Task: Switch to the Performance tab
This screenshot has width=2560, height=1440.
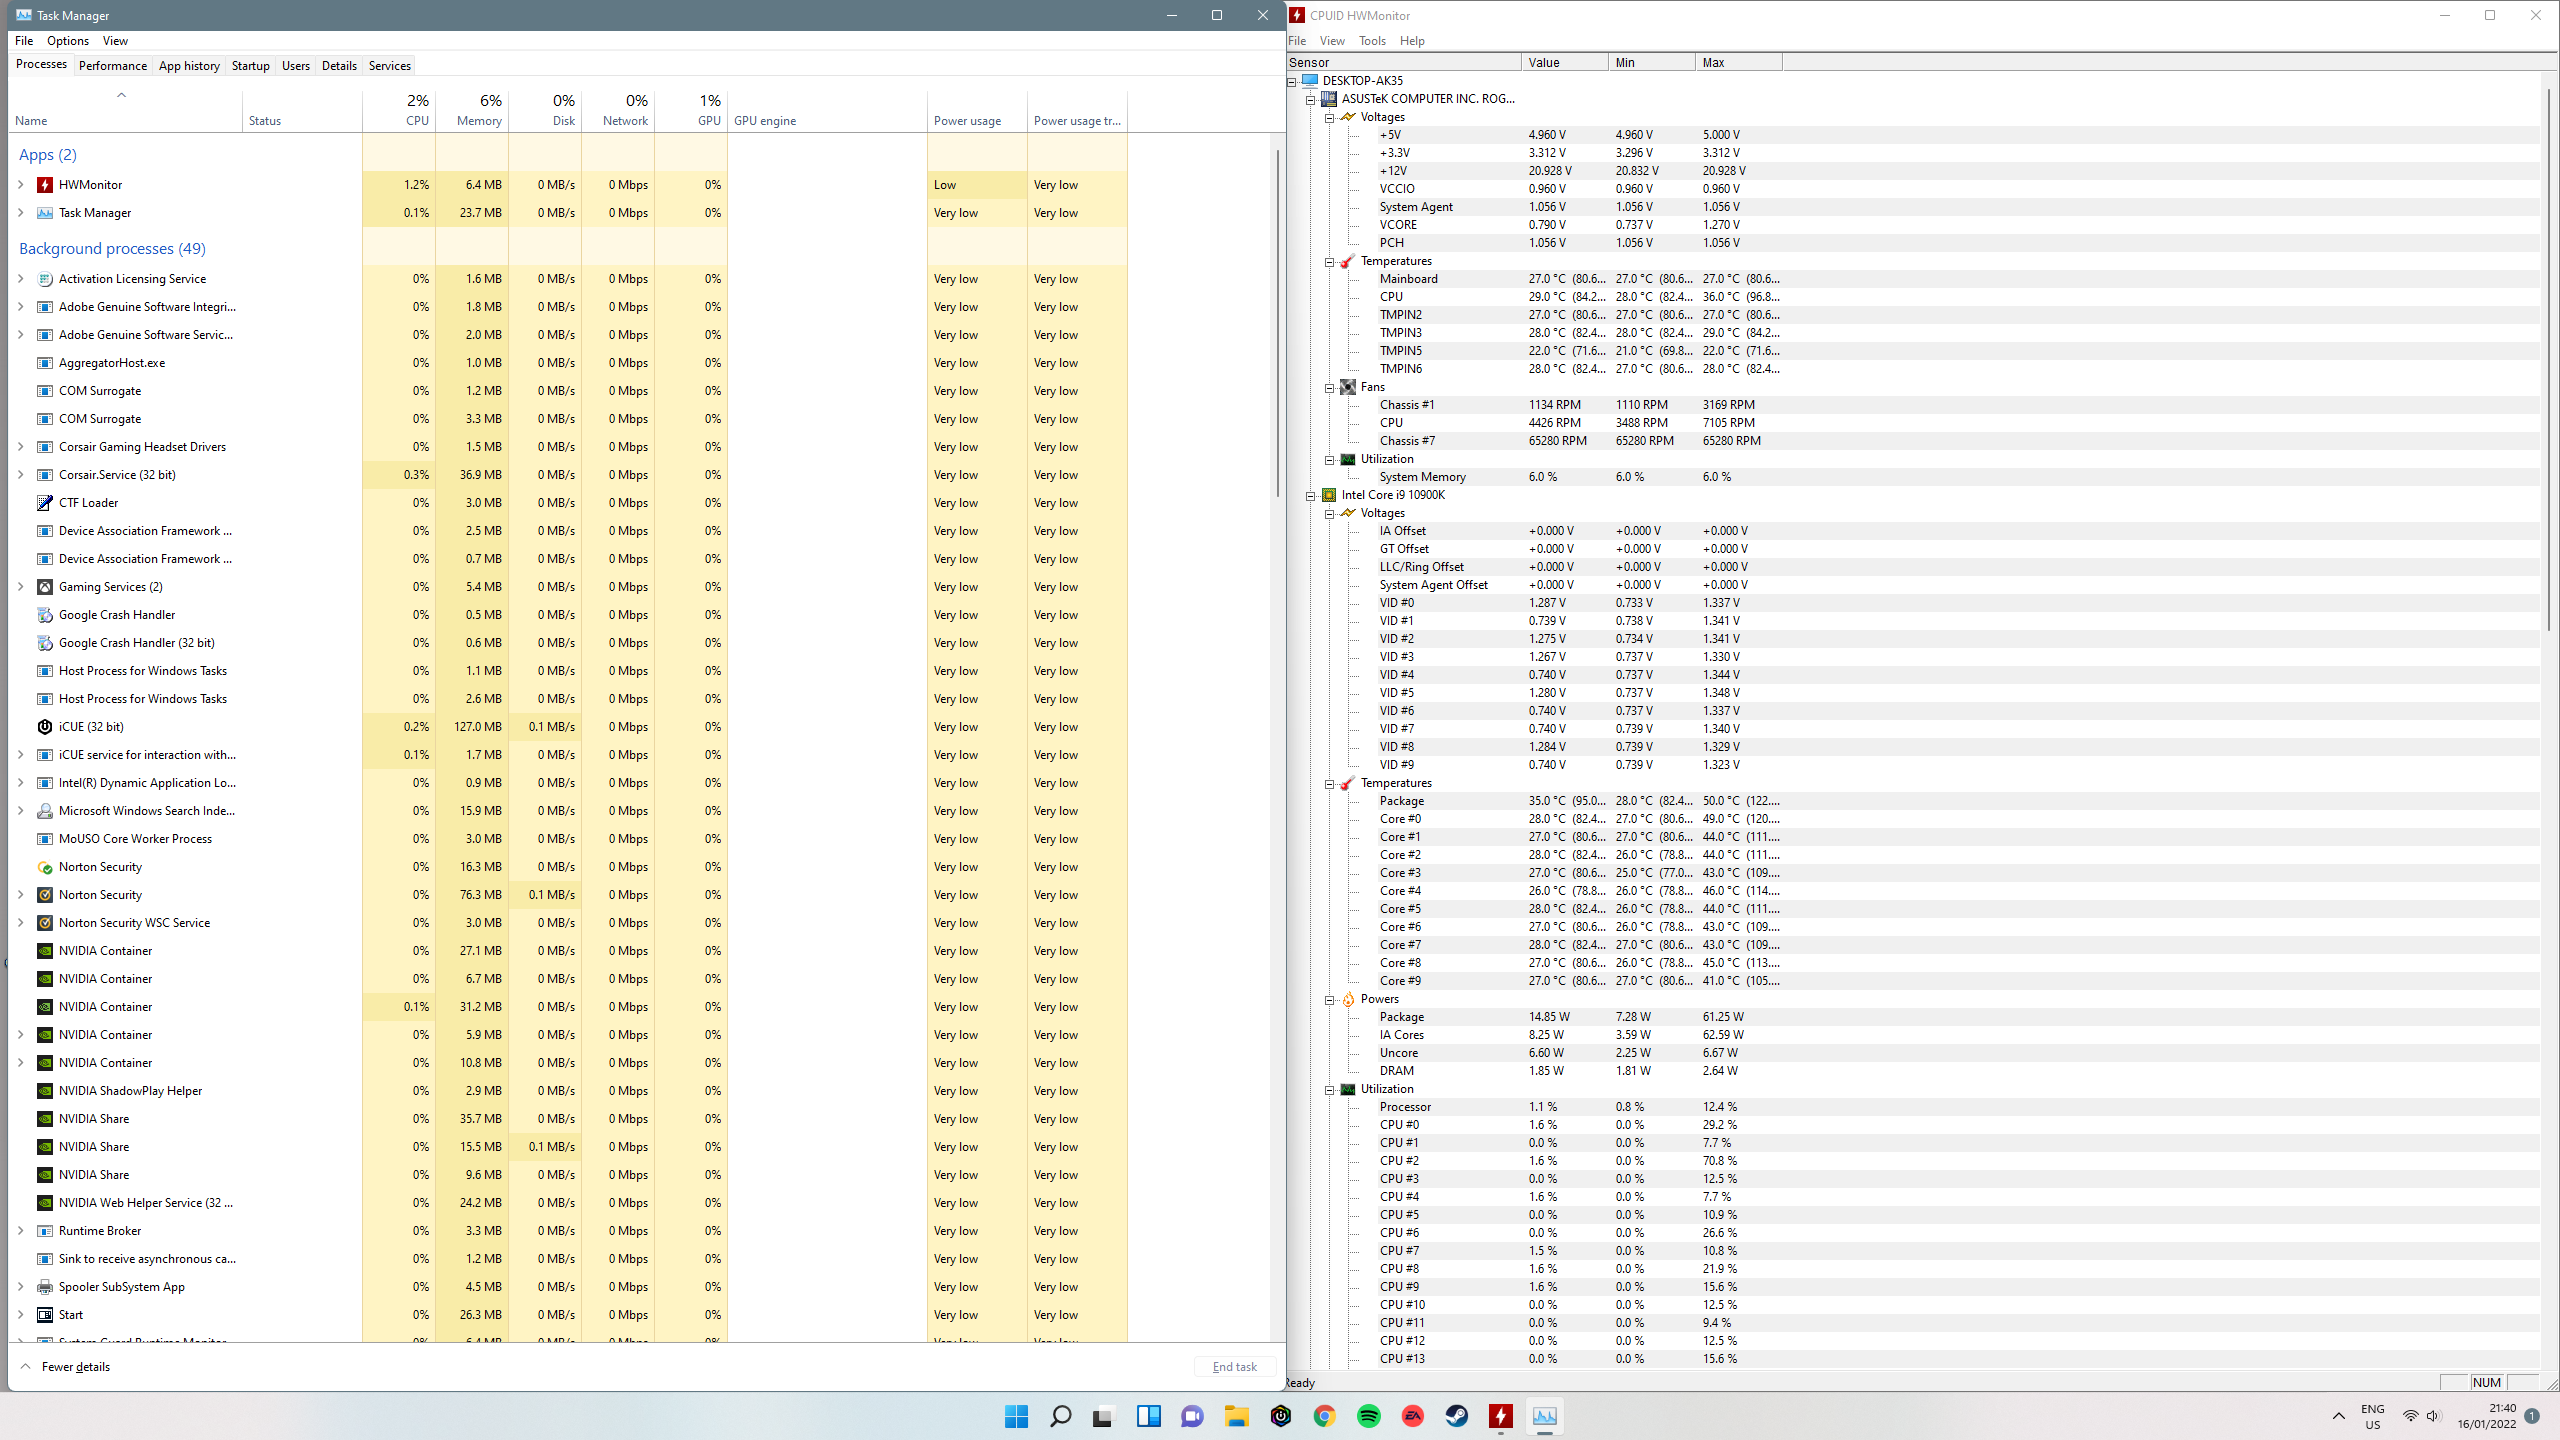Action: [113, 66]
